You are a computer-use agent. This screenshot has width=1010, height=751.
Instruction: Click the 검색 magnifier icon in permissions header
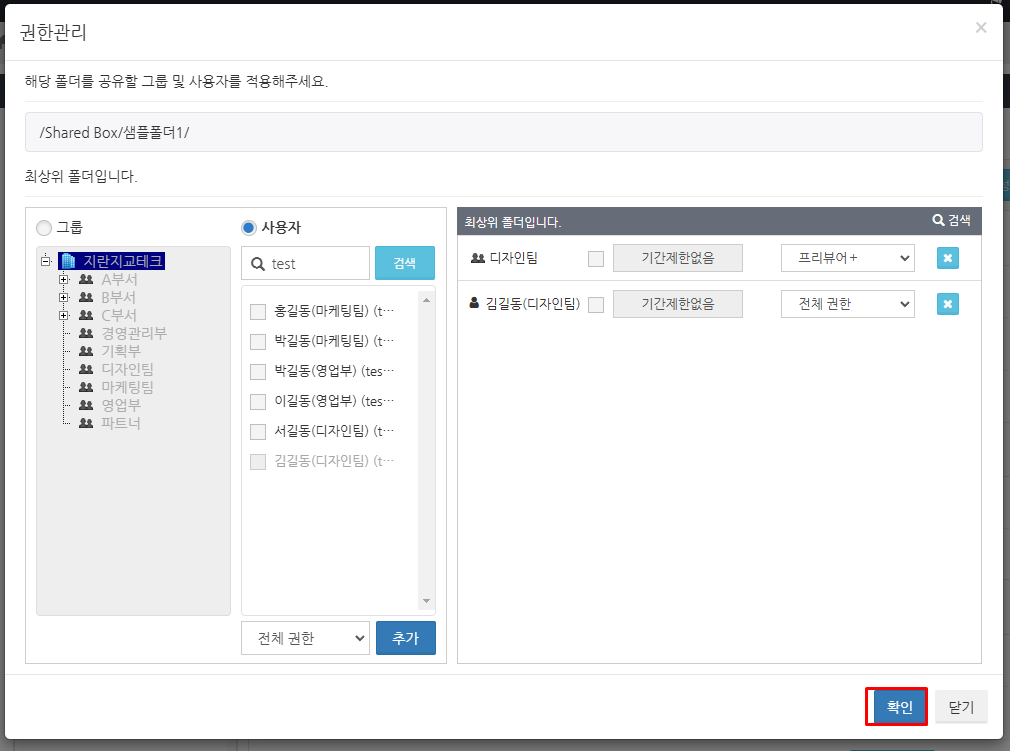[938, 221]
